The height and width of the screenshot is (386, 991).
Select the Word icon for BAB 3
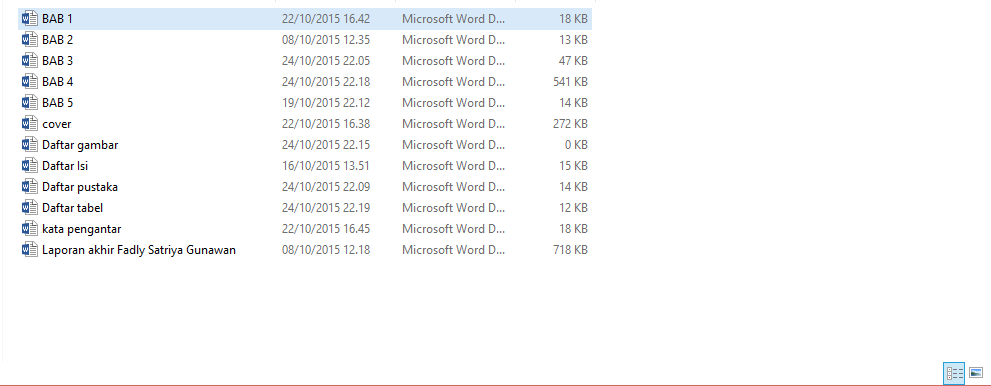click(x=30, y=61)
